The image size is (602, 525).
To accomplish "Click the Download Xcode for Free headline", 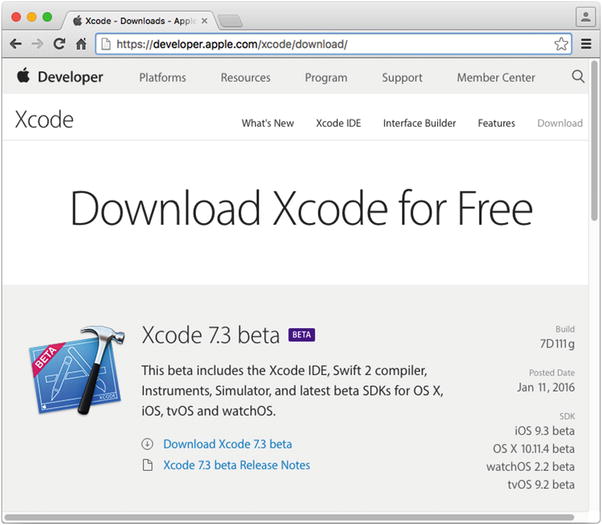I will click(x=301, y=208).
